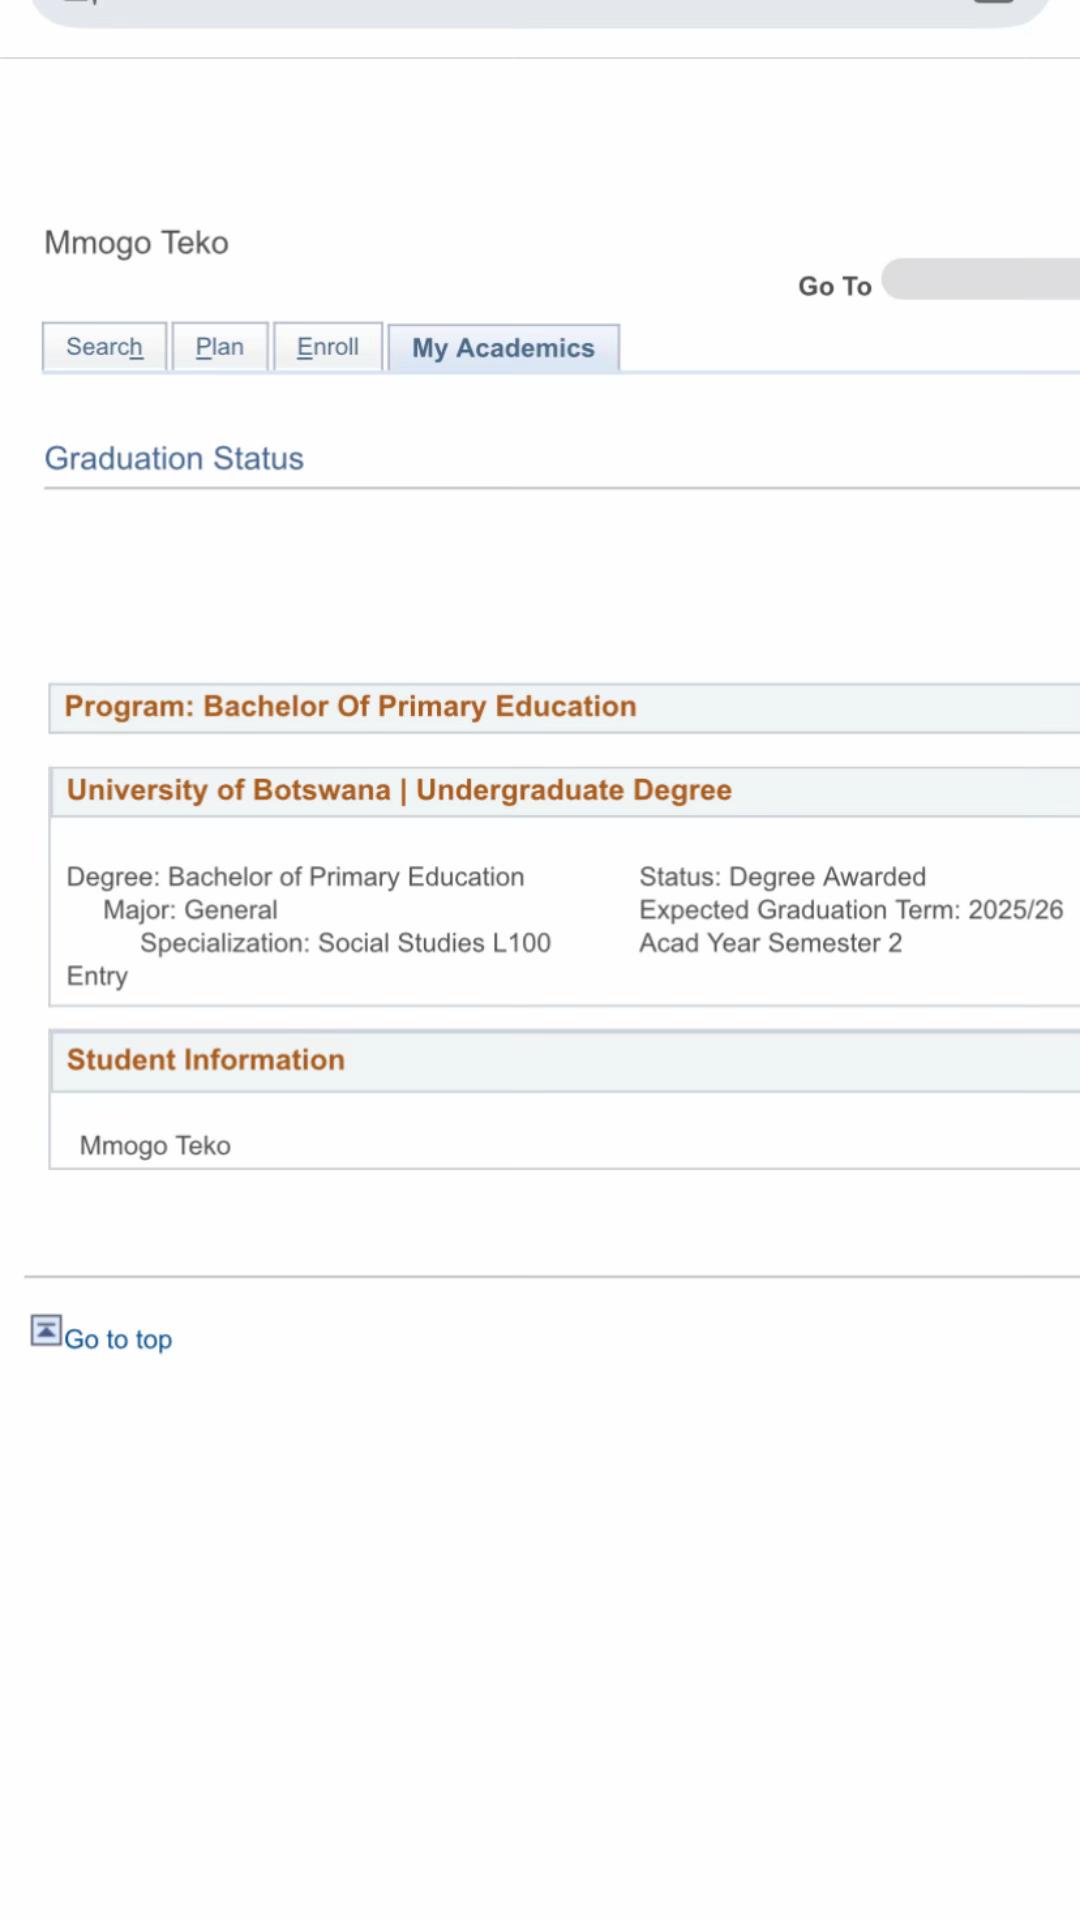This screenshot has height=1920, width=1080.
Task: Switch to the Plan tab
Action: [219, 347]
